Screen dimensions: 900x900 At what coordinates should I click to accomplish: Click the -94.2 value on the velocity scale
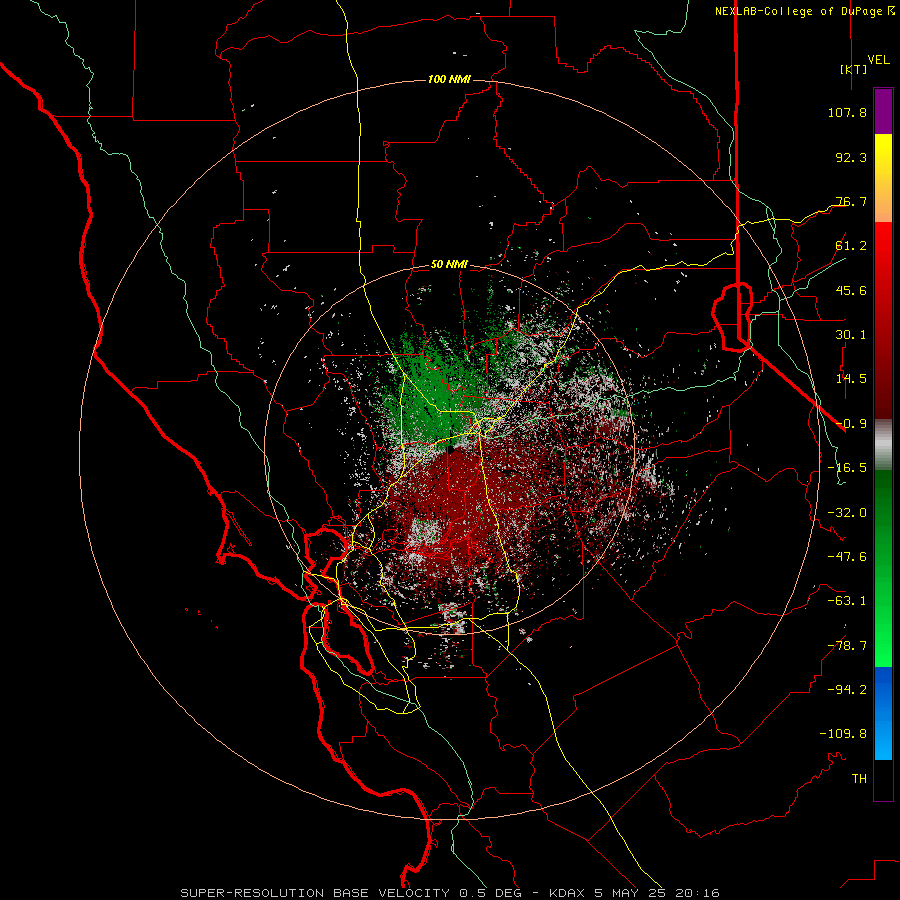[847, 690]
